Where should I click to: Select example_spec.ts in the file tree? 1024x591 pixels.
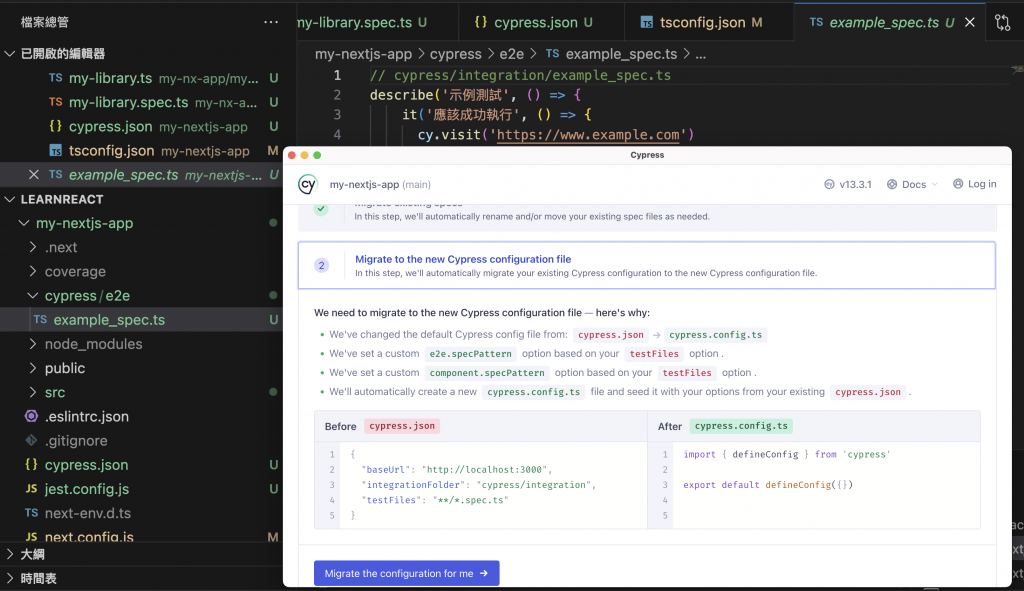(x=141, y=320)
